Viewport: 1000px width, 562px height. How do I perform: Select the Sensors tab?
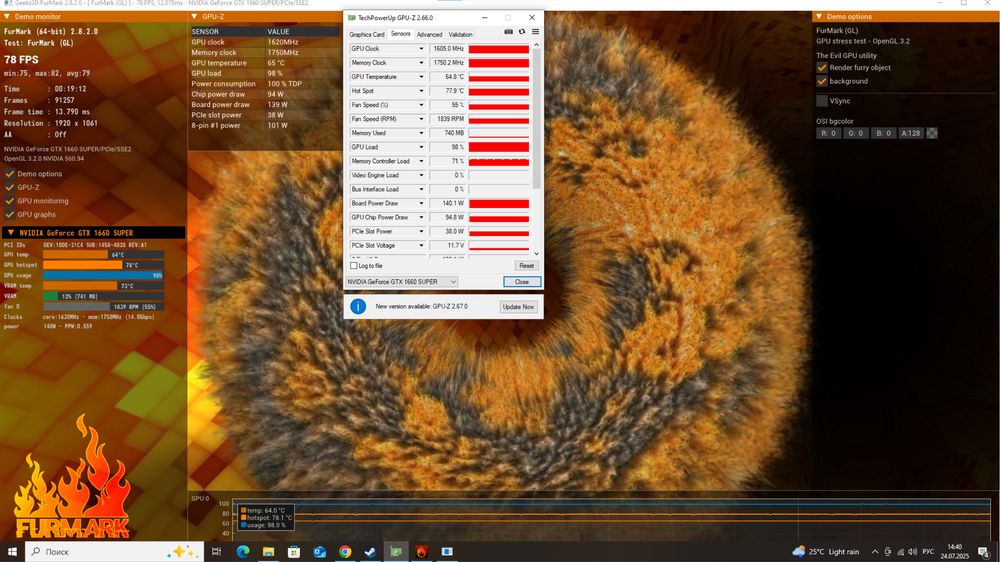401,34
